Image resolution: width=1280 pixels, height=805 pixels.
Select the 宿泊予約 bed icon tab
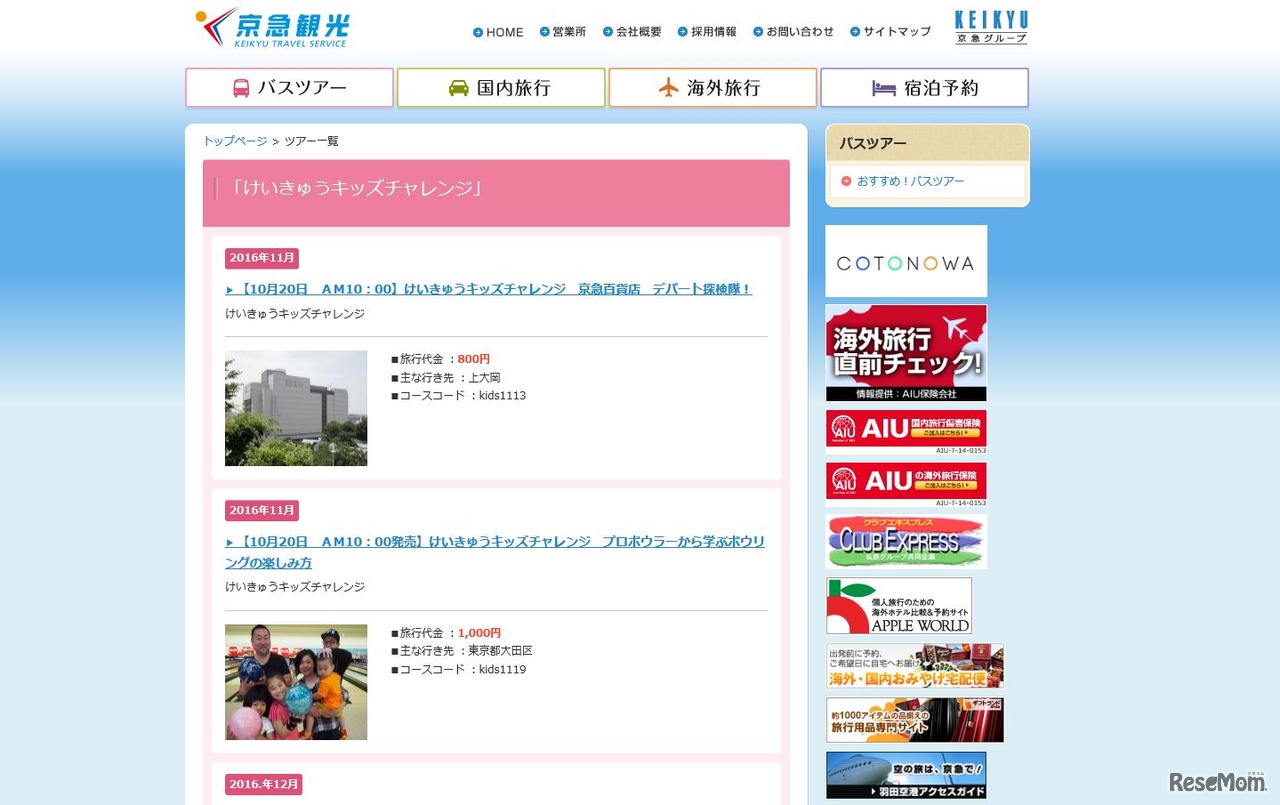point(924,88)
